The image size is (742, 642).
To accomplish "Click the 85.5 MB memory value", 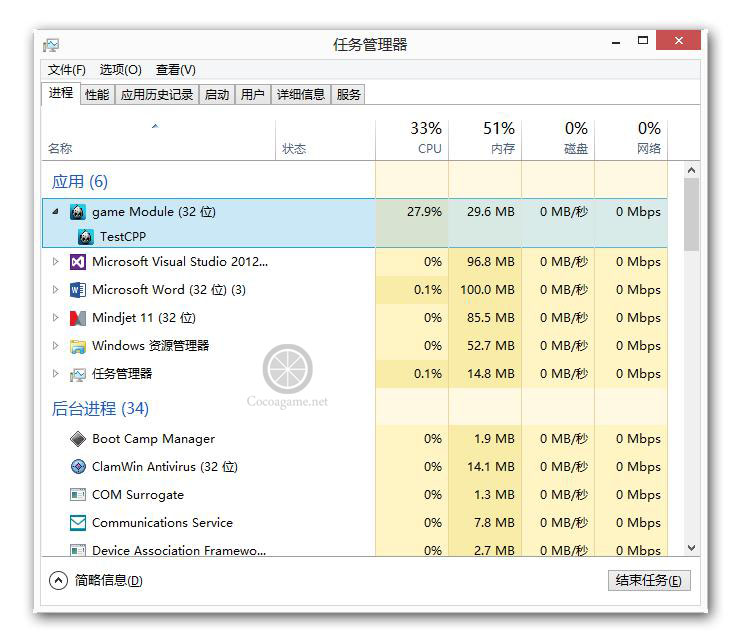I will pos(491,317).
